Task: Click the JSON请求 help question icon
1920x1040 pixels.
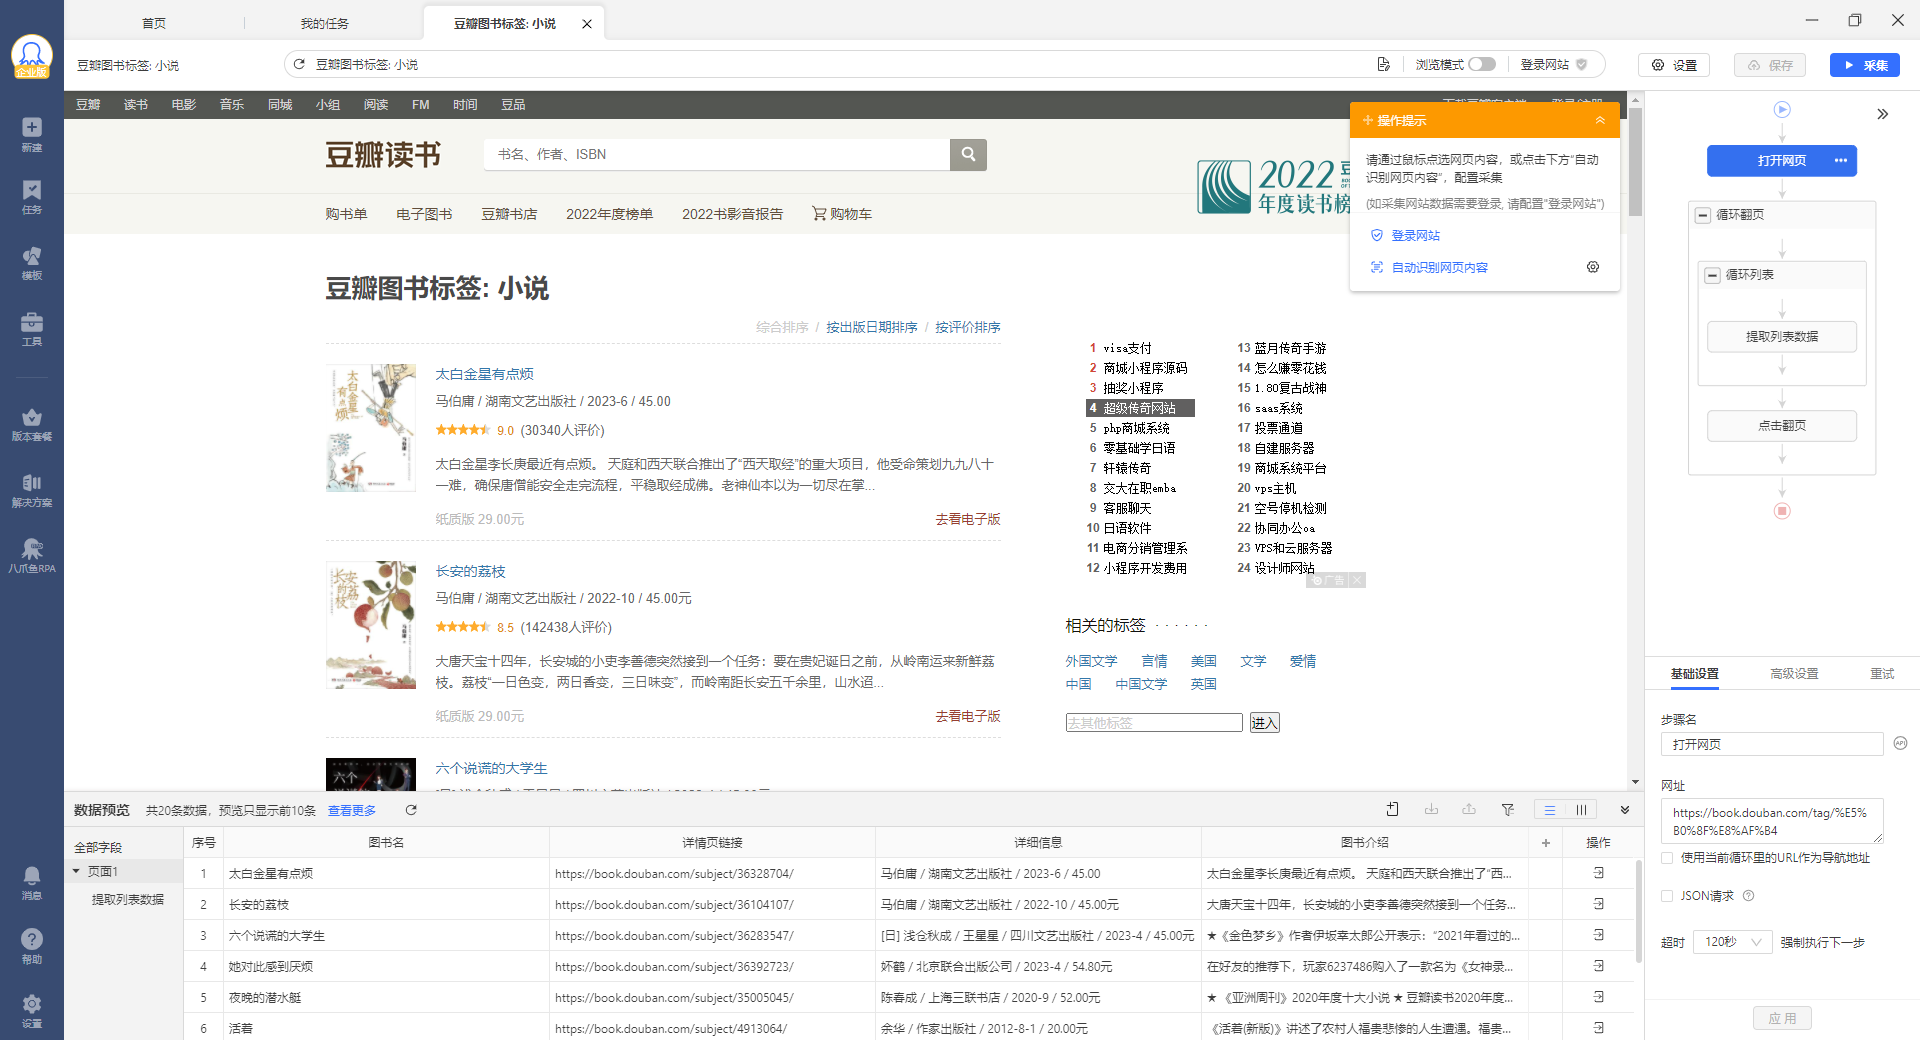Action: (x=1748, y=896)
